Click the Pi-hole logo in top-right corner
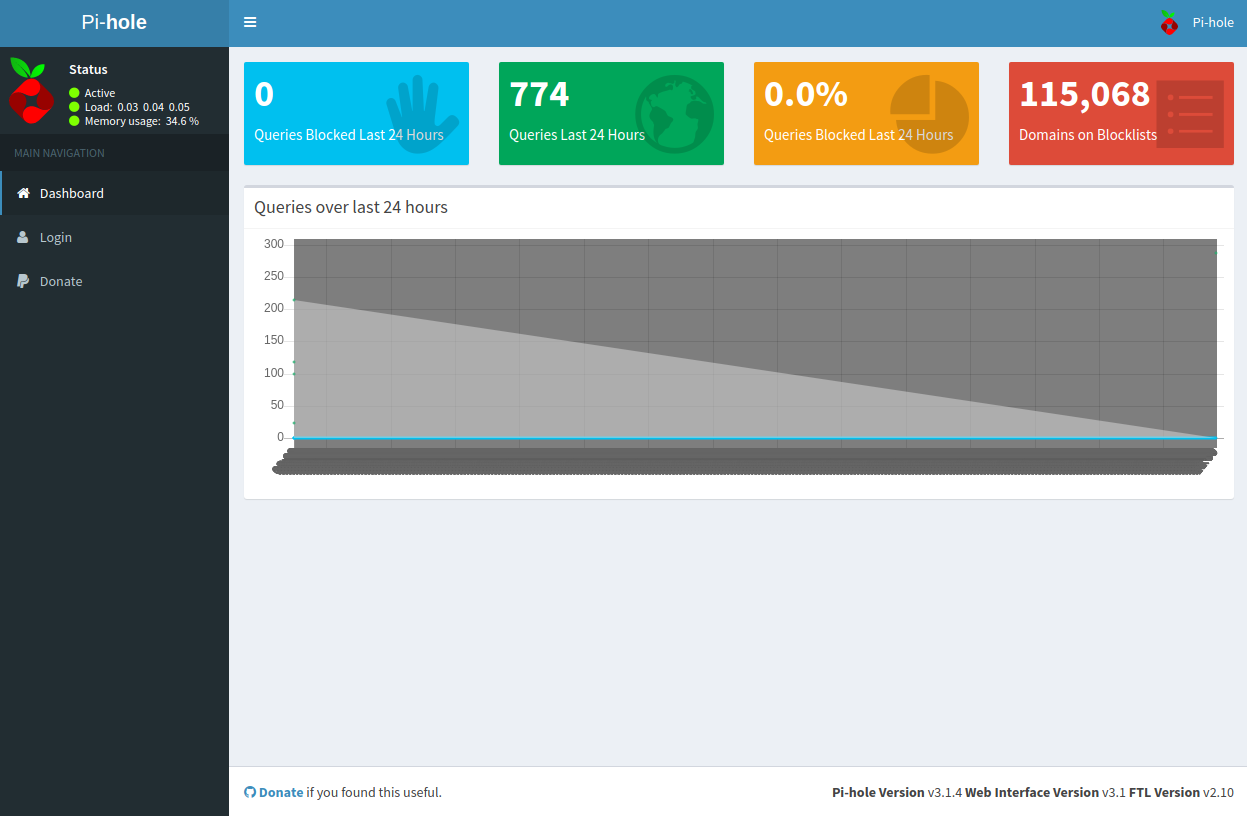The image size is (1247, 816). click(x=1168, y=22)
